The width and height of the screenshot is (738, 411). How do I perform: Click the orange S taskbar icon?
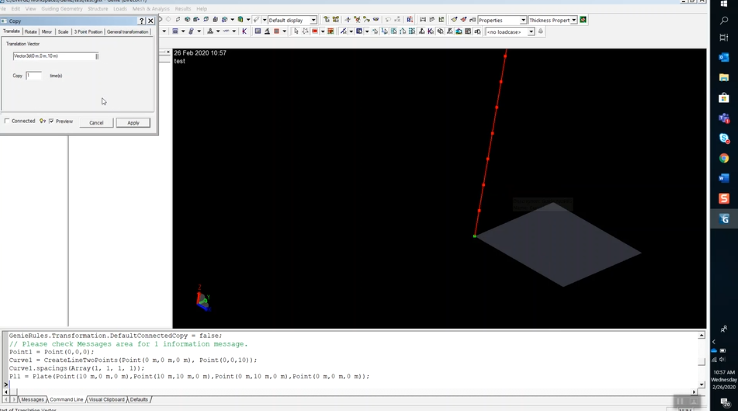click(x=724, y=198)
